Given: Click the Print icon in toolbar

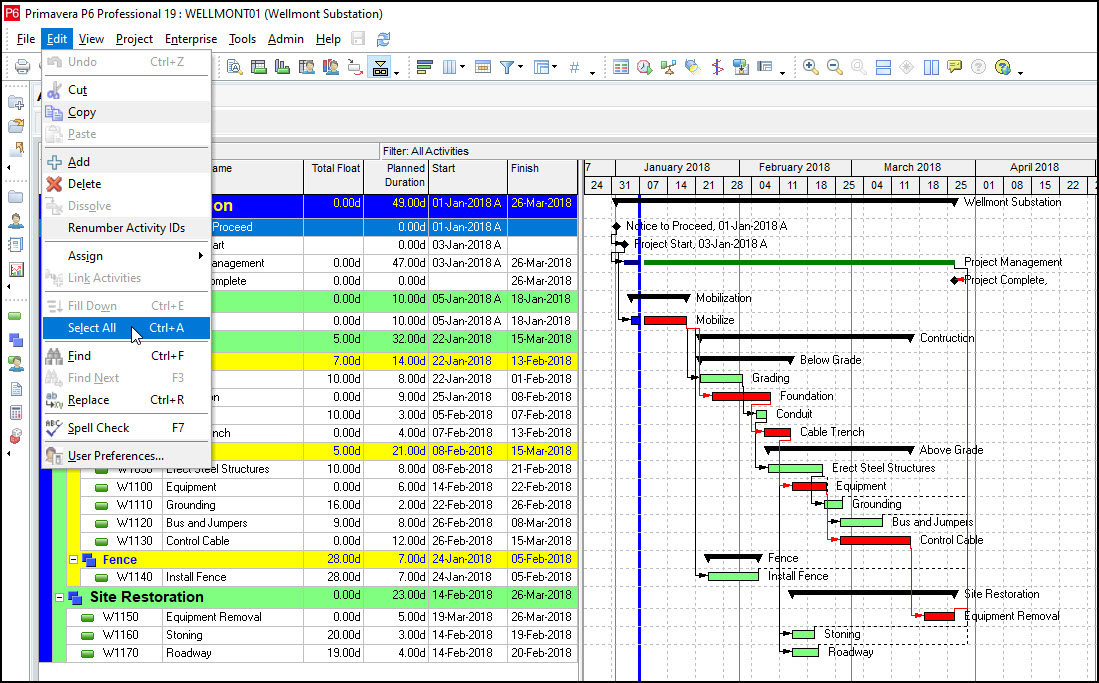Looking at the screenshot, I should [22, 67].
